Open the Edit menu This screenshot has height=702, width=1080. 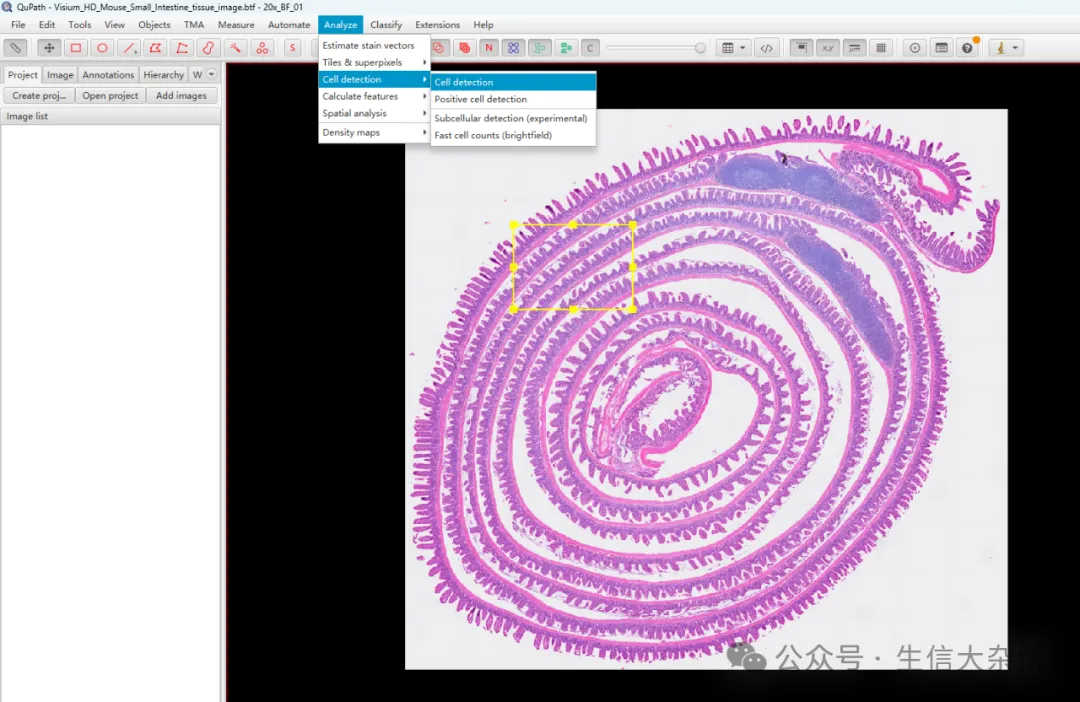click(x=47, y=24)
